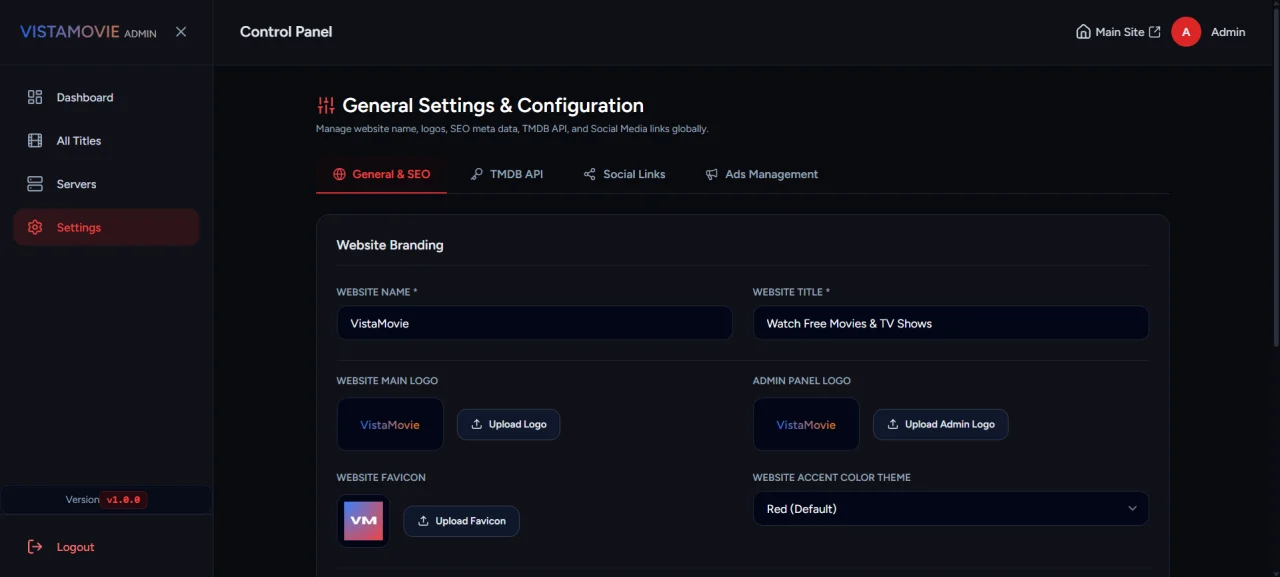Click the Upload Admin Logo button
Screen dimensions: 1280x577
[941, 424]
